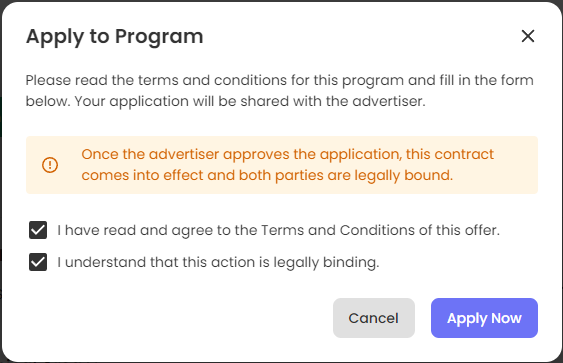
Task: Click the checkmark icon beside 'I understand' text
Action: click(x=38, y=262)
